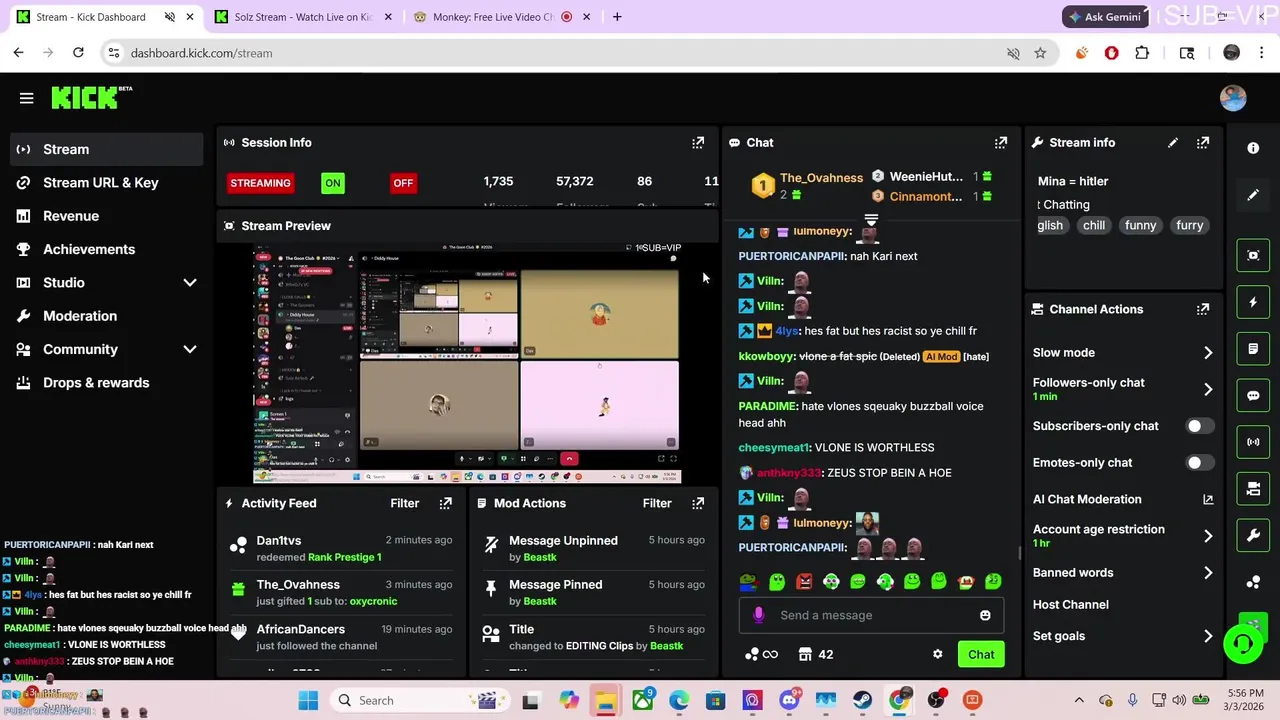
Task: Open Moderation page
Action: pyautogui.click(x=105, y=316)
